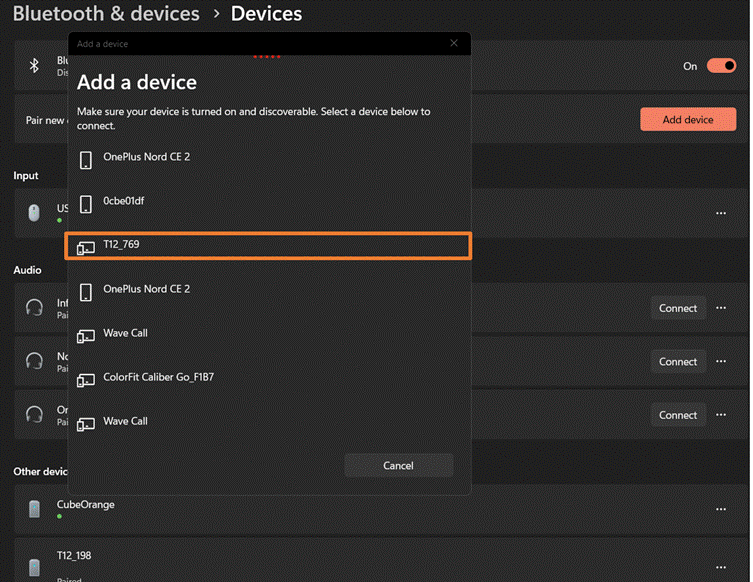Viewport: 753px width, 582px height.
Task: Click the orange Add device button
Action: [687, 120]
